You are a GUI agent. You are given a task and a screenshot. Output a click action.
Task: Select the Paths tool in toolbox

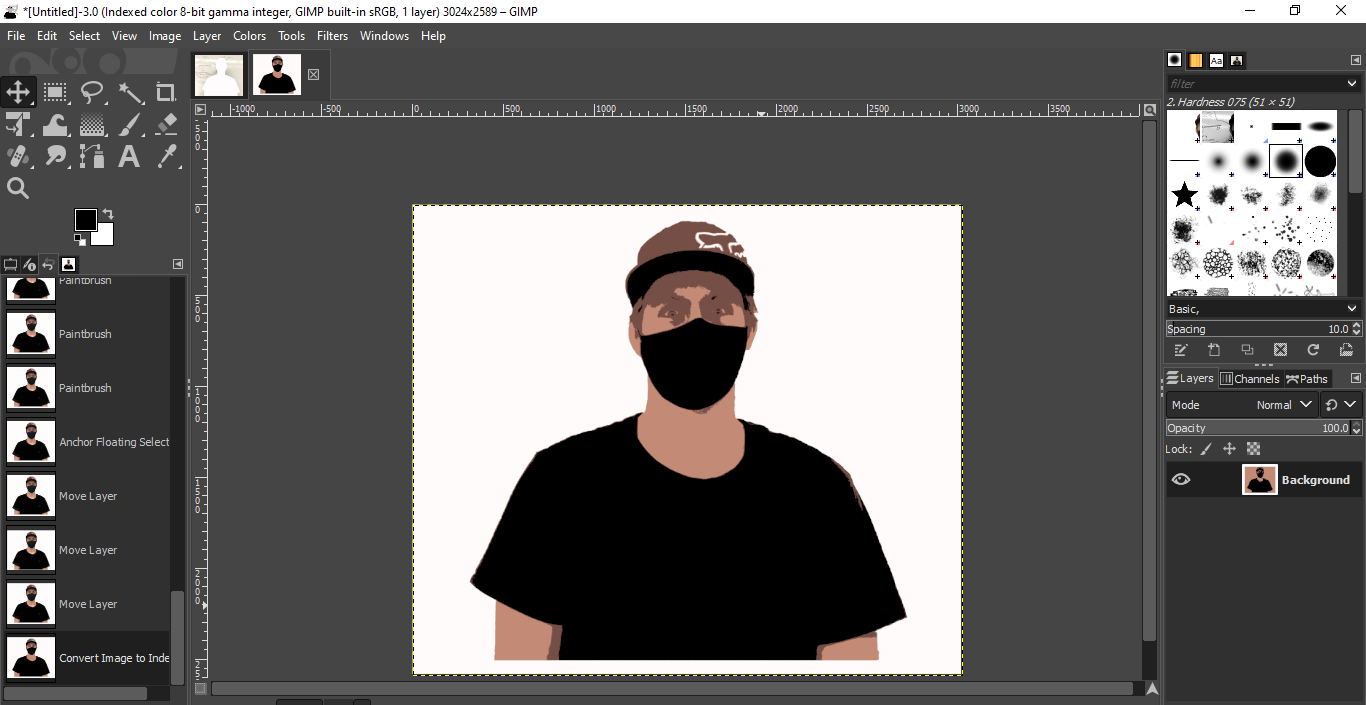(x=93, y=156)
